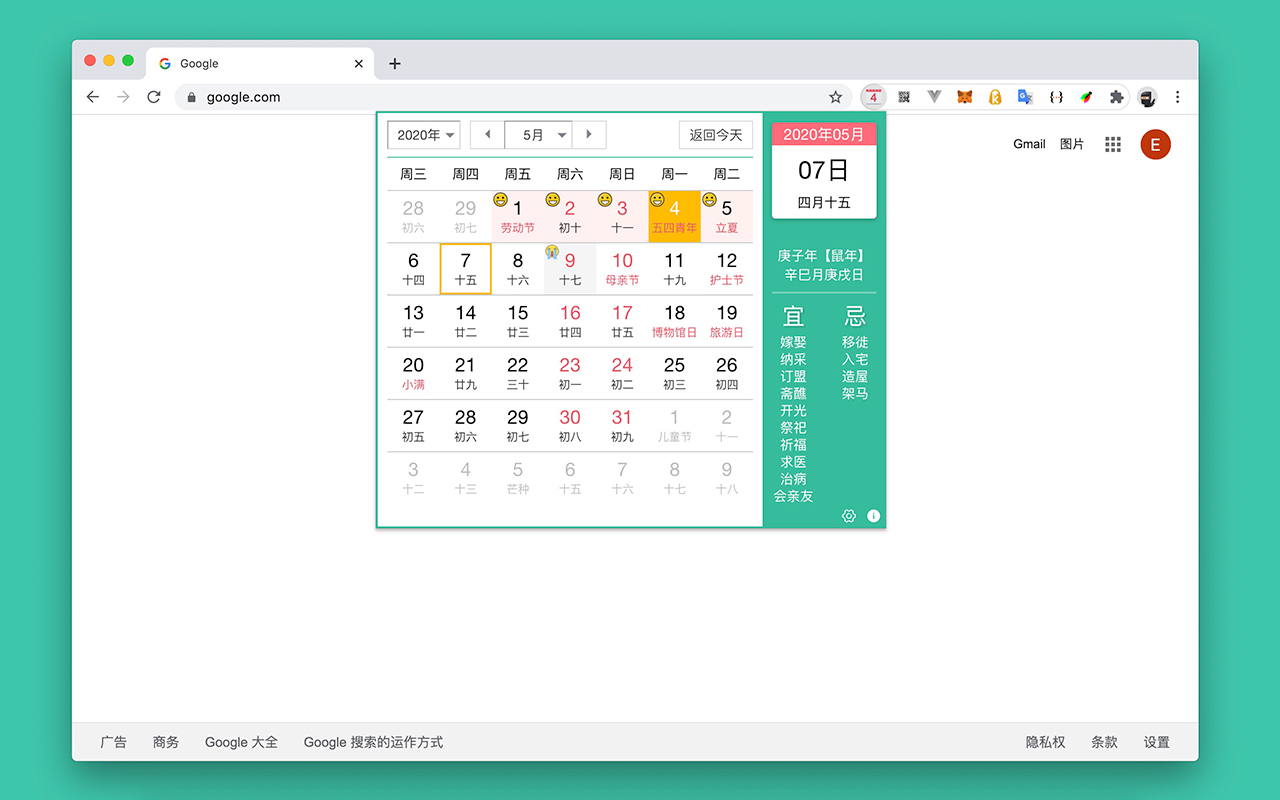The width and height of the screenshot is (1280, 800).
Task: Select May 1 劳动节 in calendar
Action: click(x=518, y=217)
